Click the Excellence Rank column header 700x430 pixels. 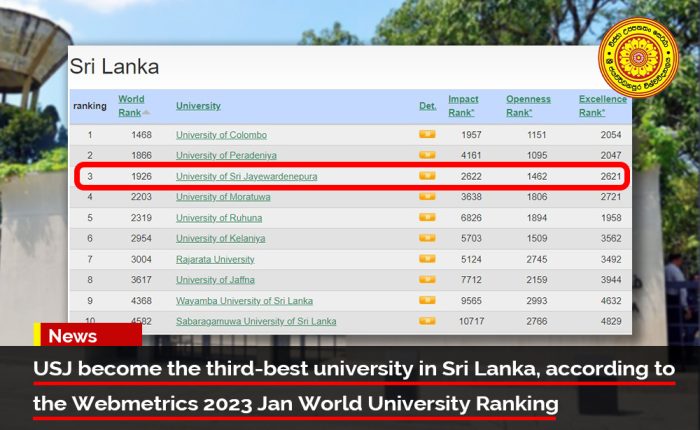point(602,105)
